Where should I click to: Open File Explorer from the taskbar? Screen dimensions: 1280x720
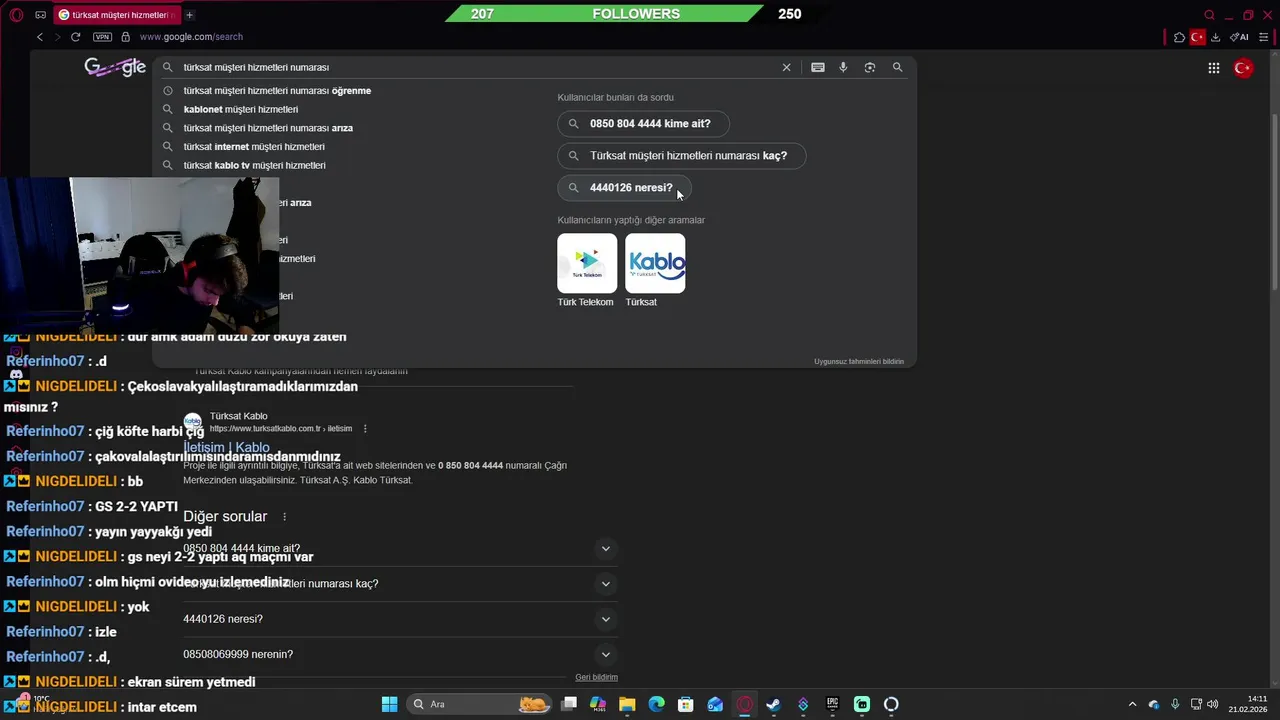click(627, 704)
